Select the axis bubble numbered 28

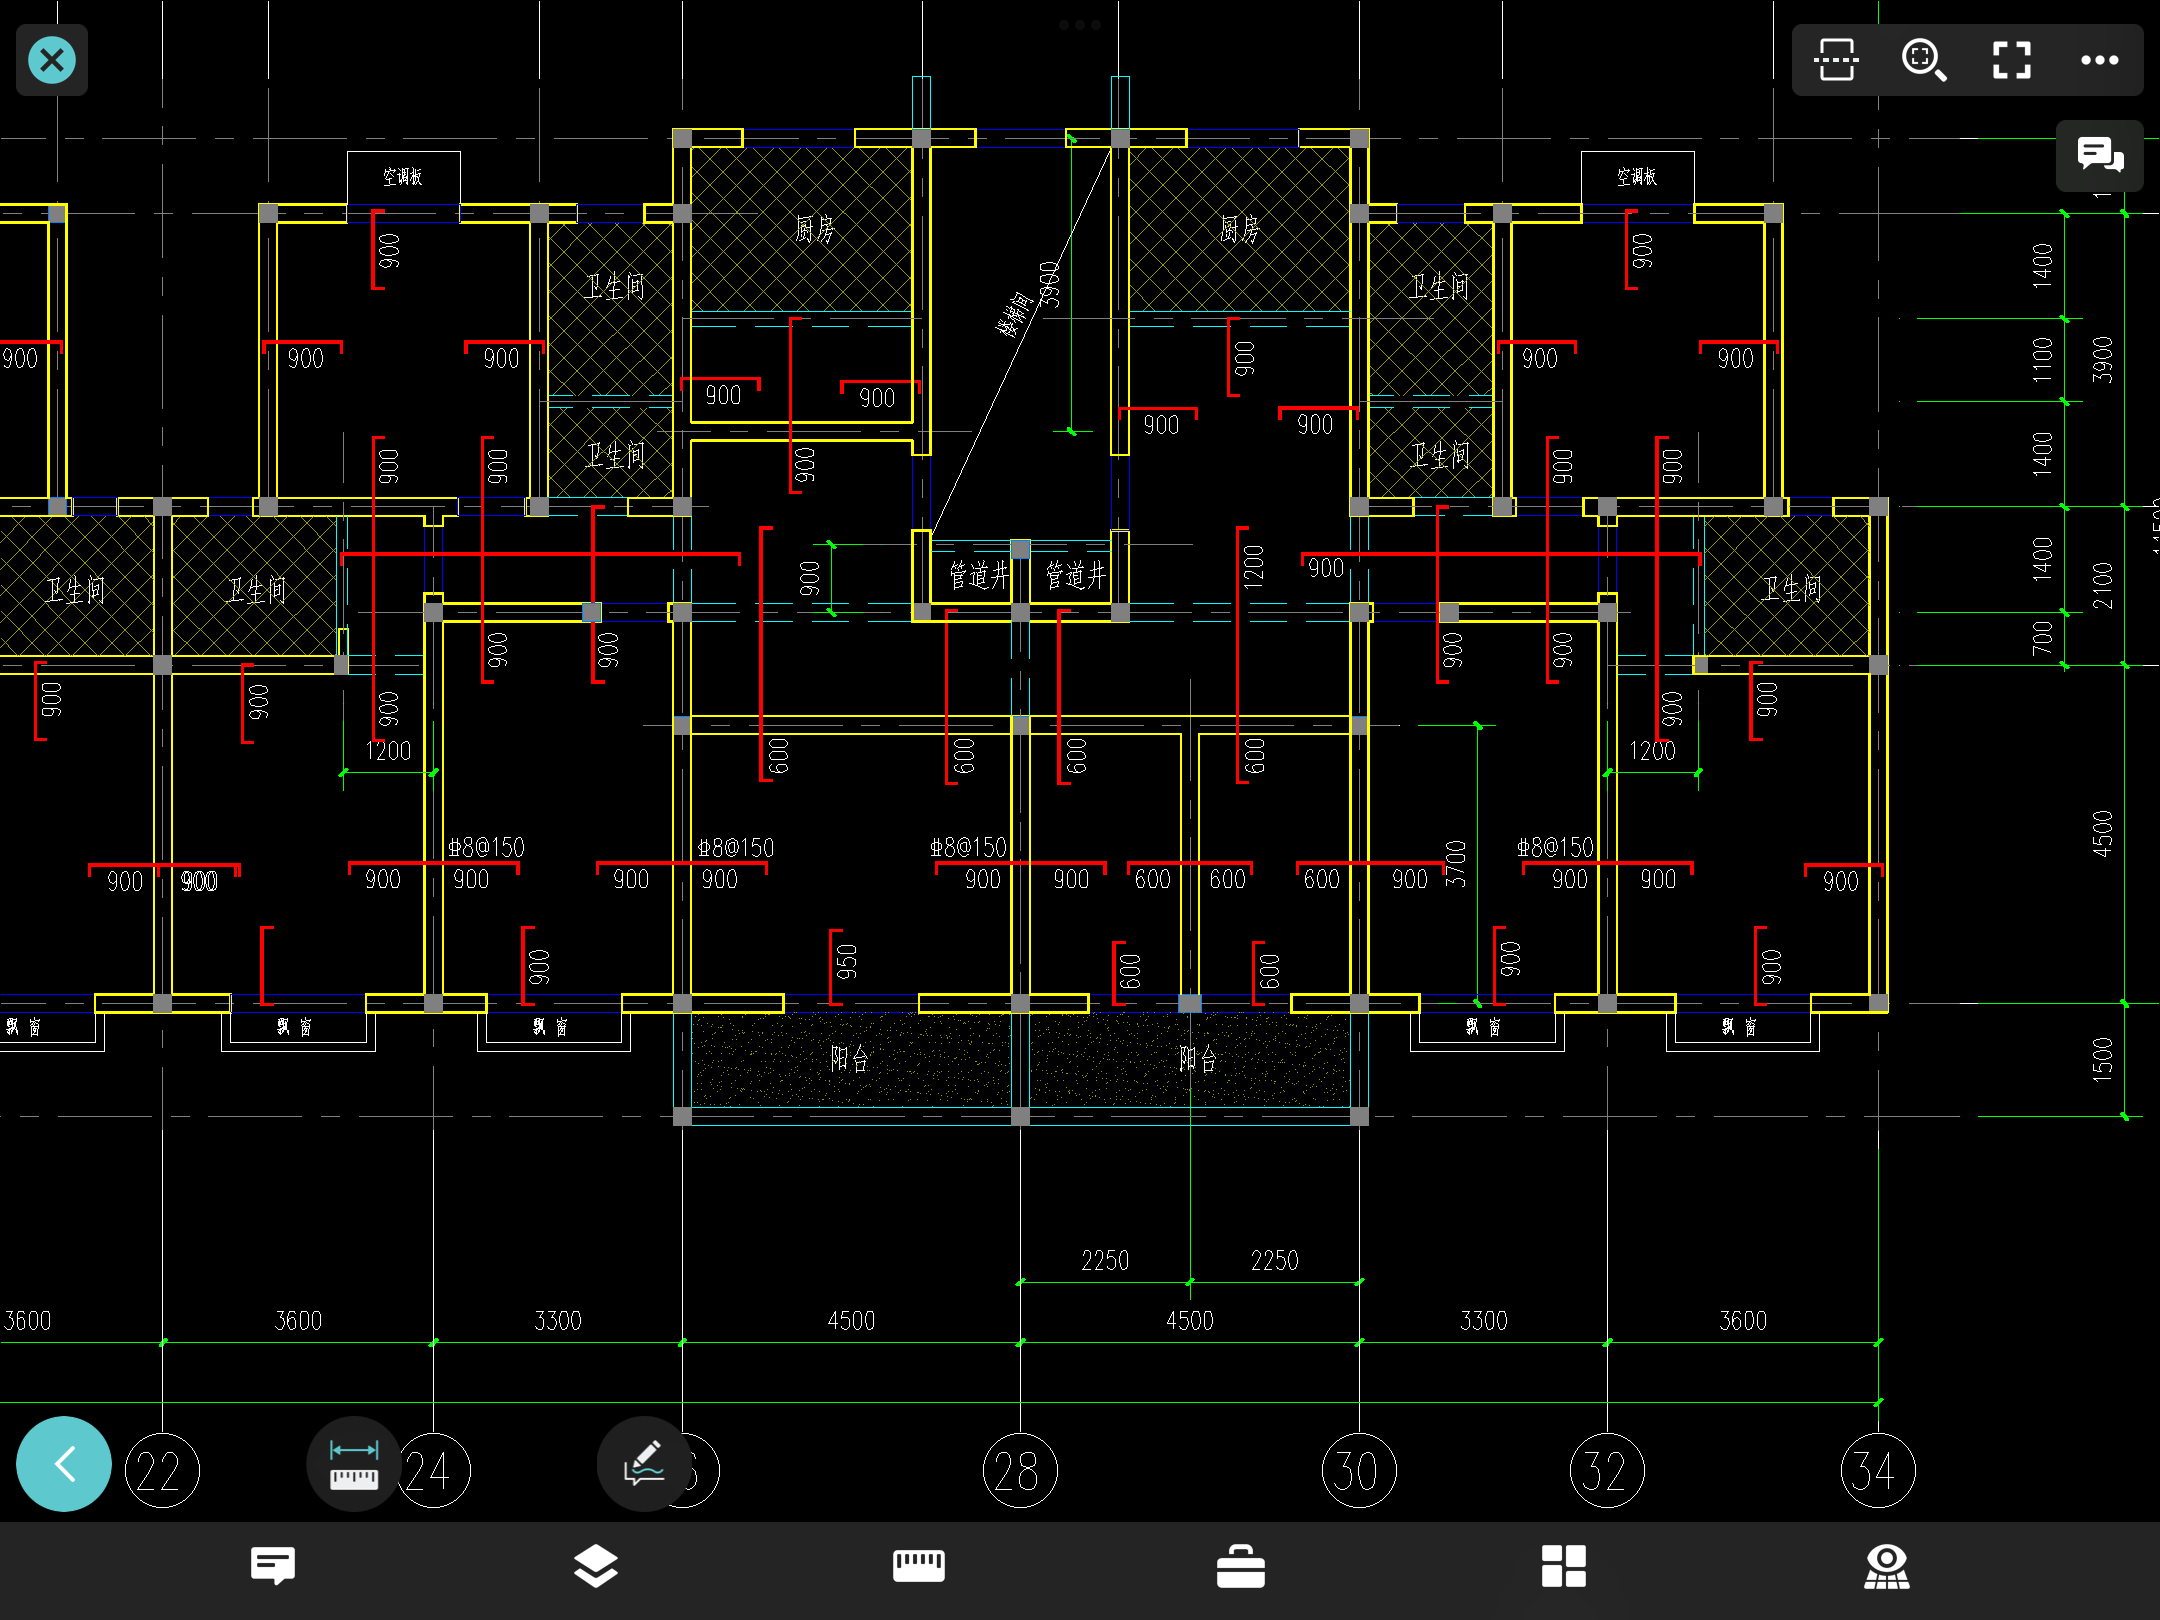tap(1020, 1471)
